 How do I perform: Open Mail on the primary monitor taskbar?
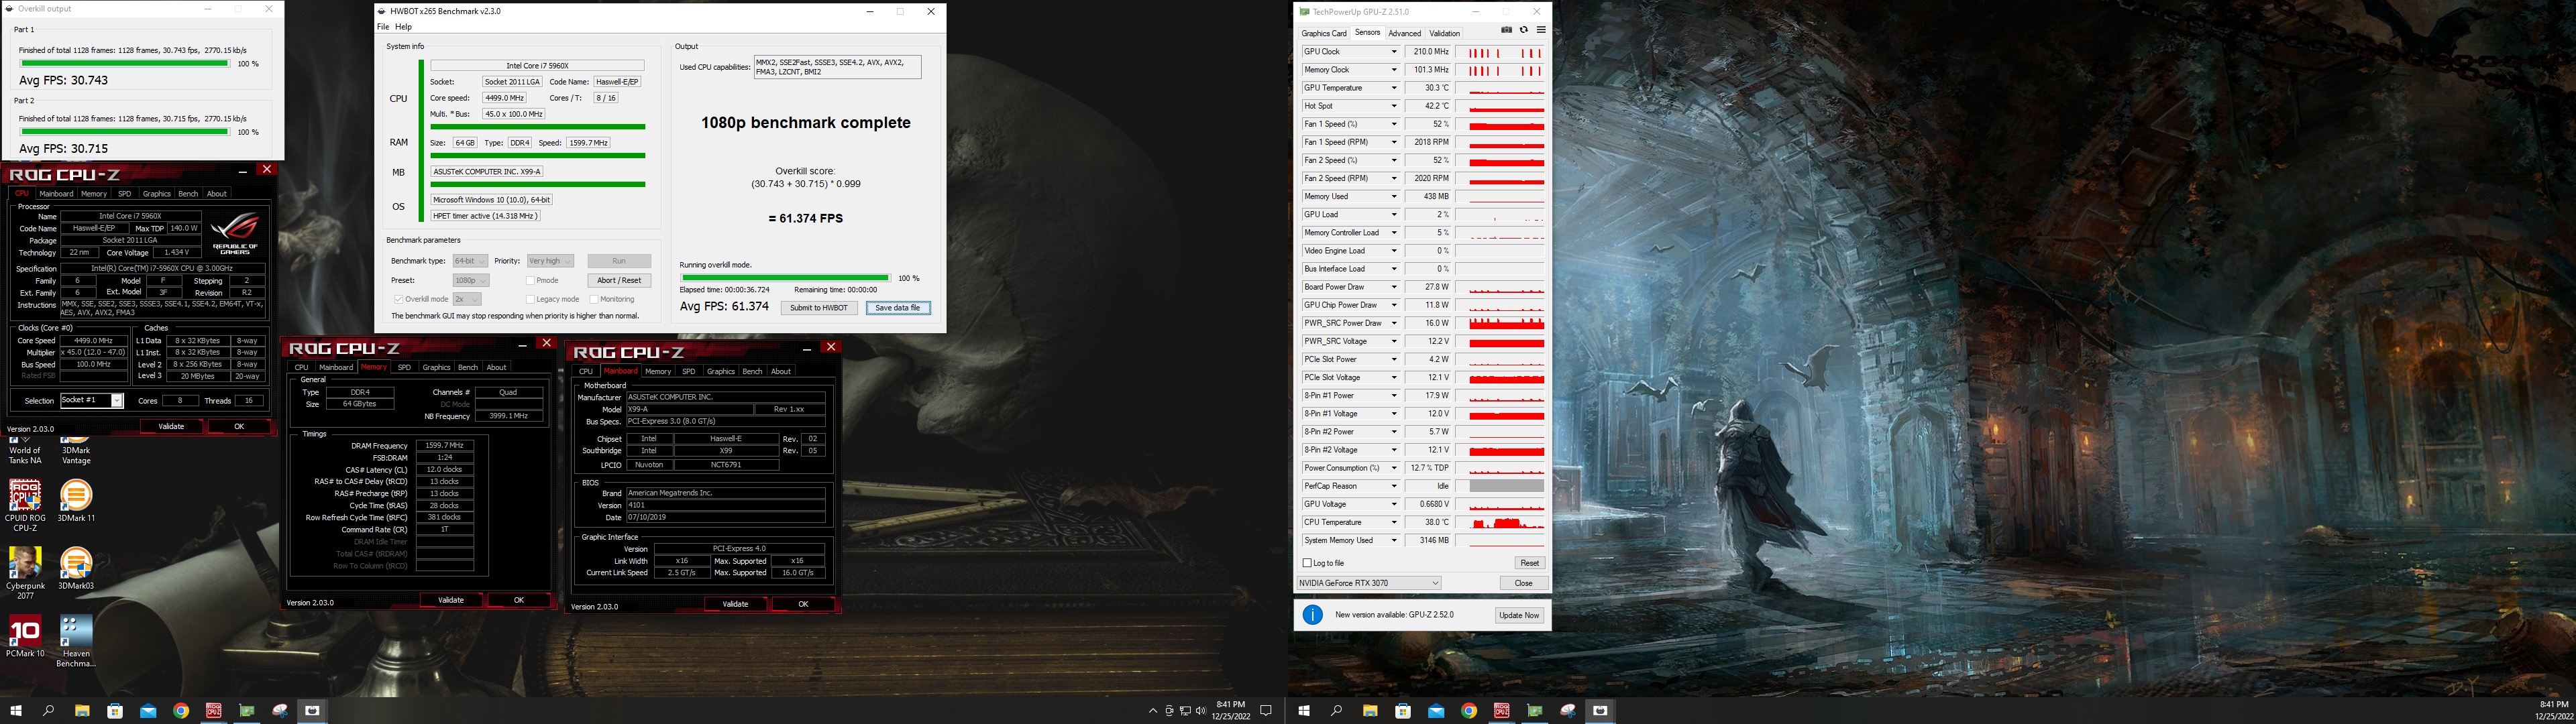tap(148, 711)
